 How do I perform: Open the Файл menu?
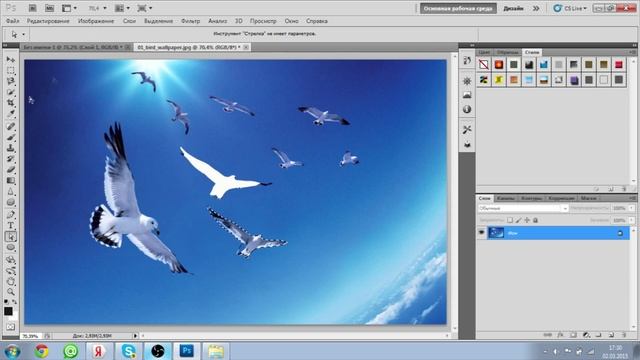(x=13, y=21)
